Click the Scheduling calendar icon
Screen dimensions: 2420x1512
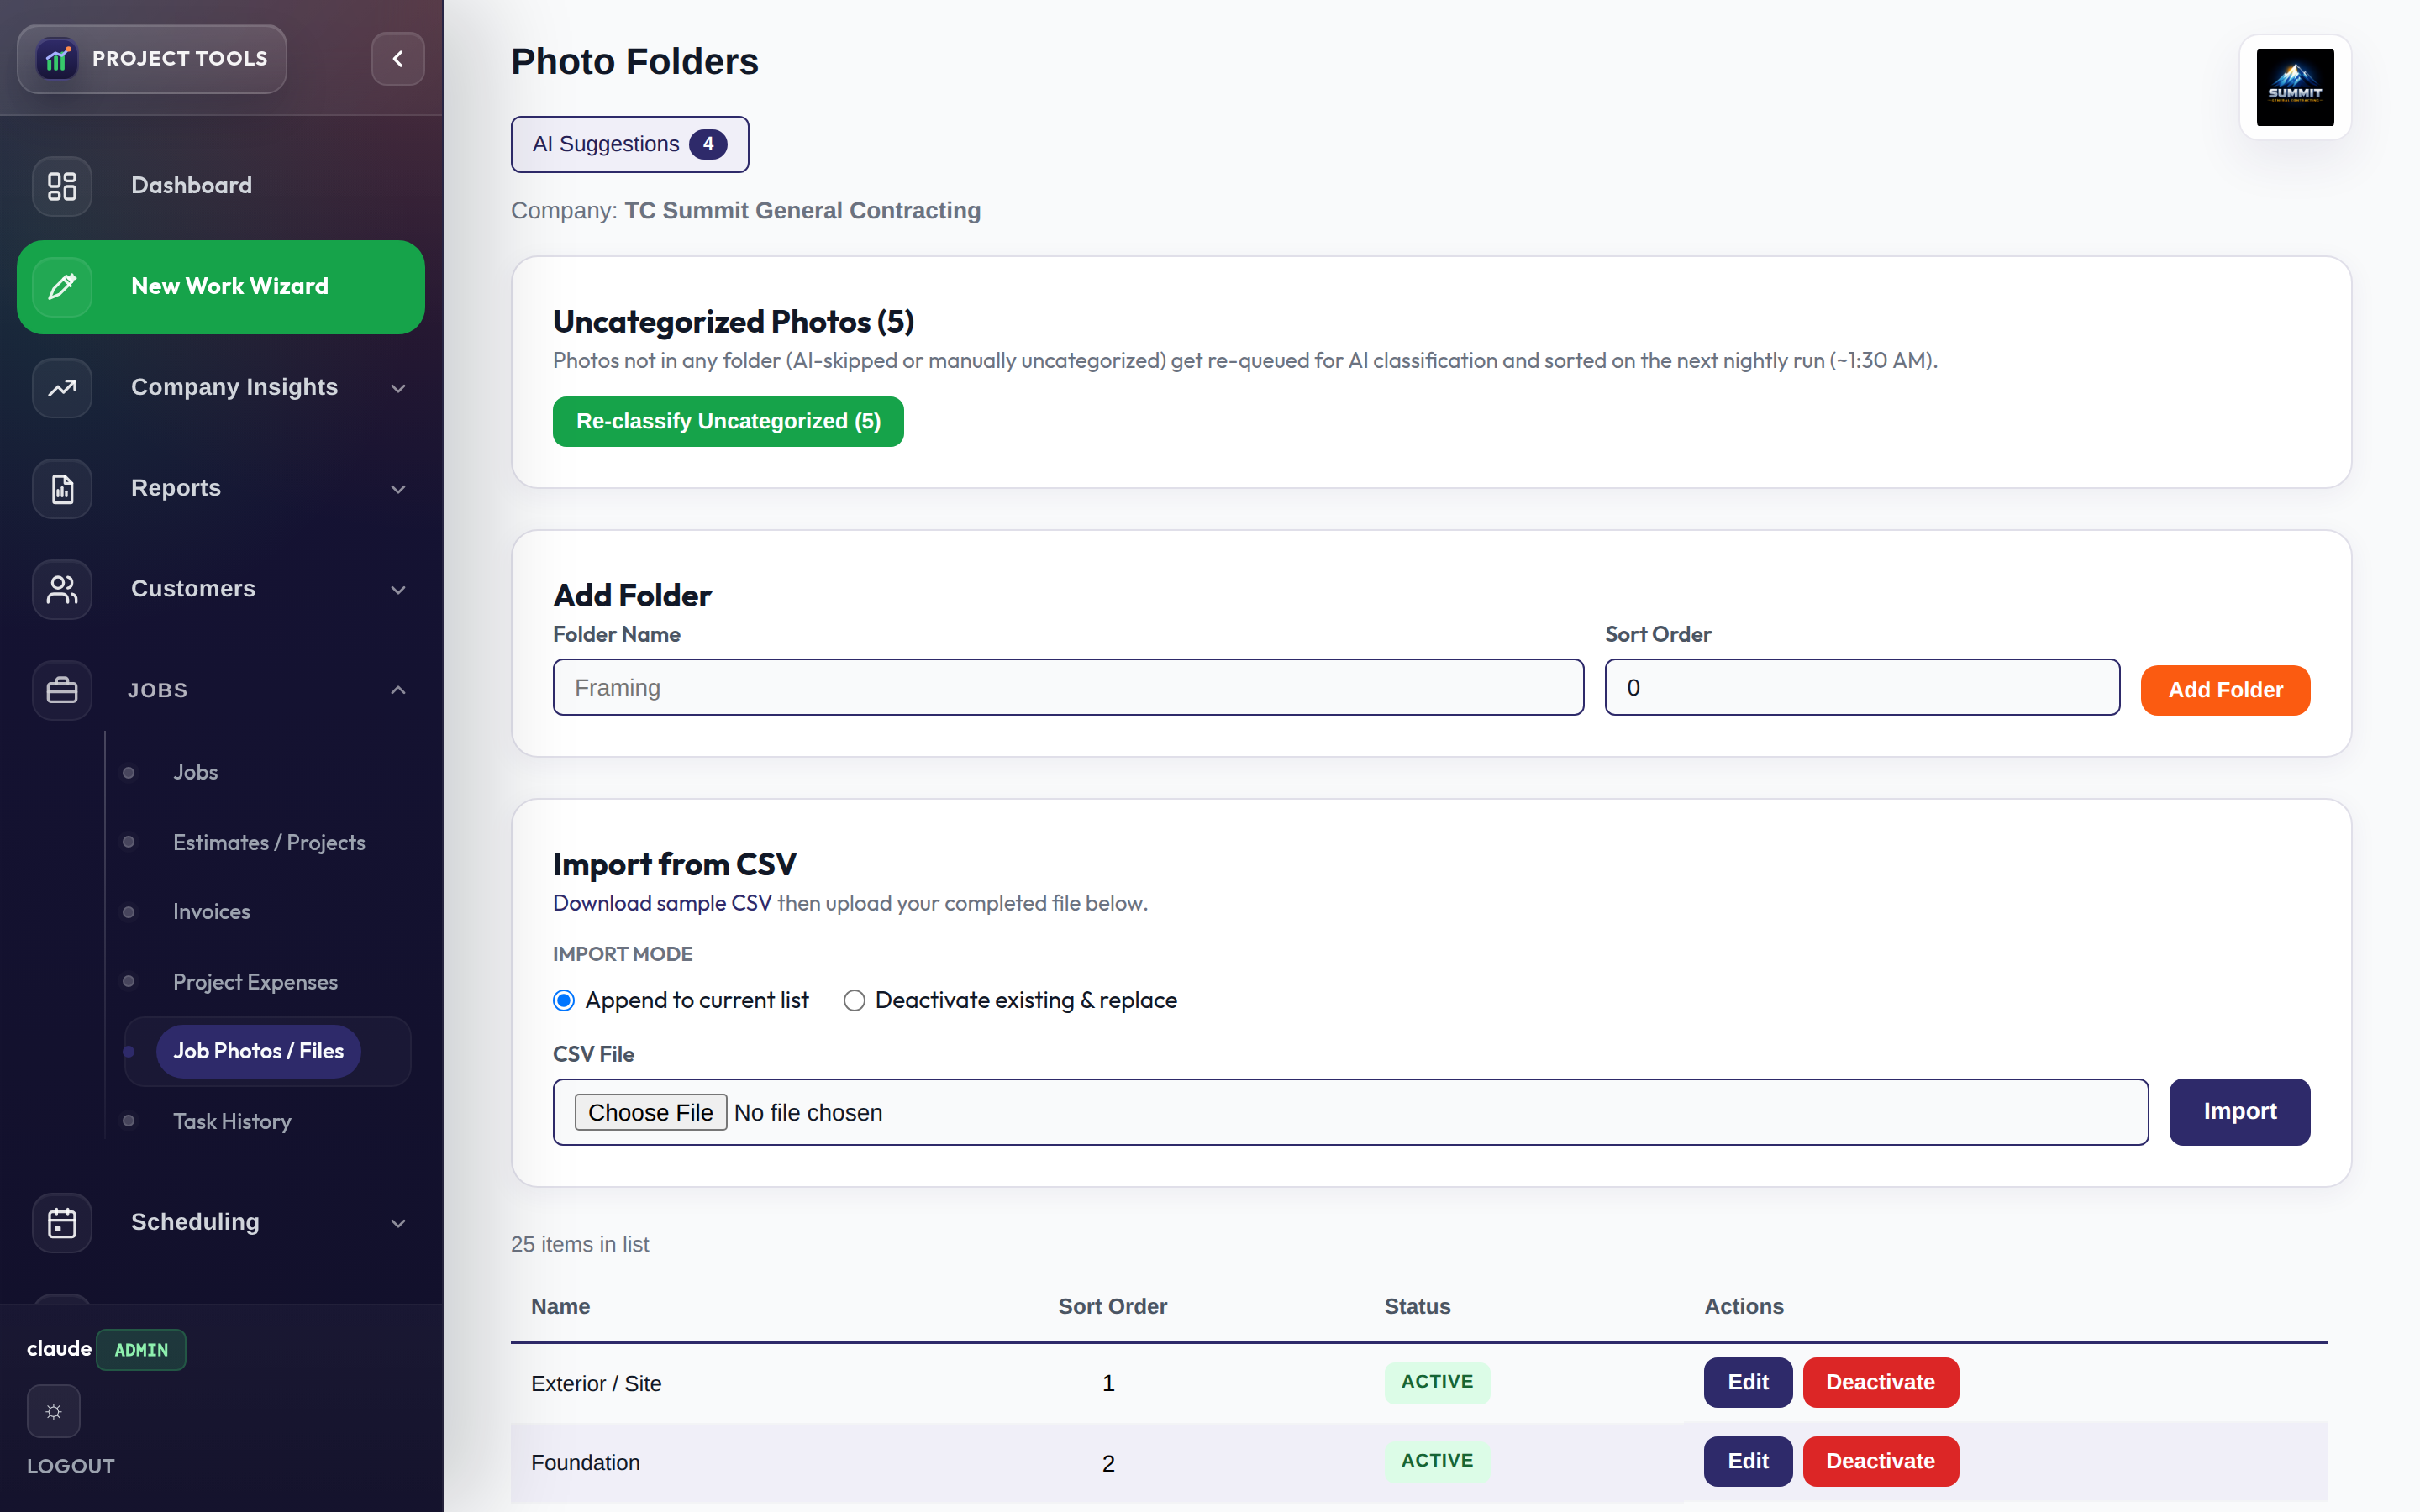point(62,1223)
